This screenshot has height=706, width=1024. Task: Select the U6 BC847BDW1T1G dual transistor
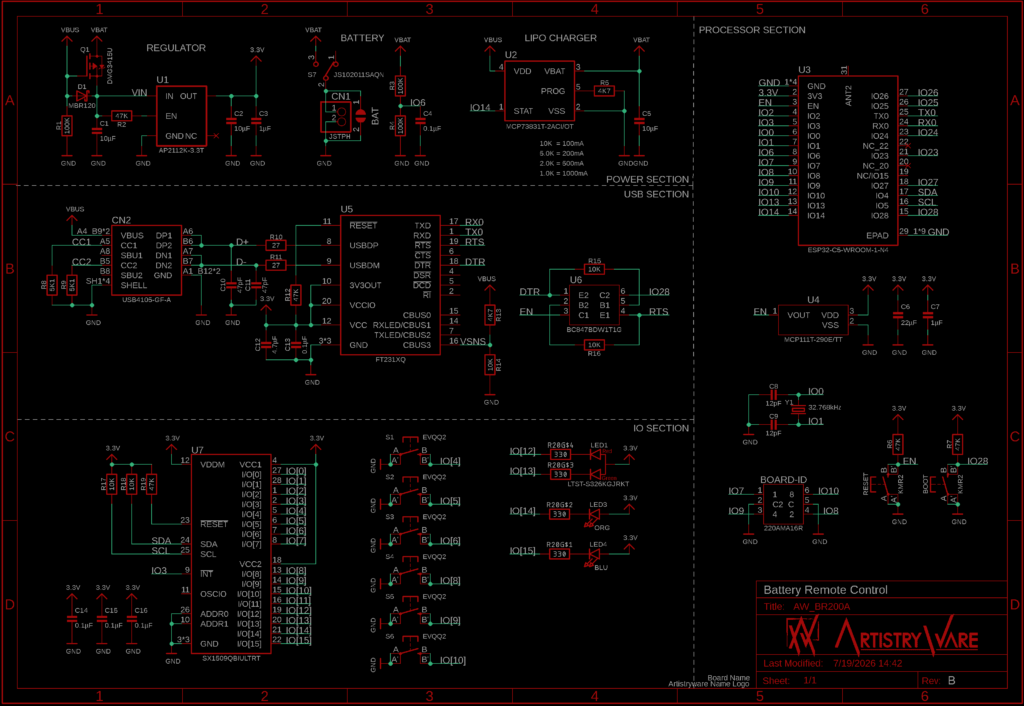tap(594, 305)
